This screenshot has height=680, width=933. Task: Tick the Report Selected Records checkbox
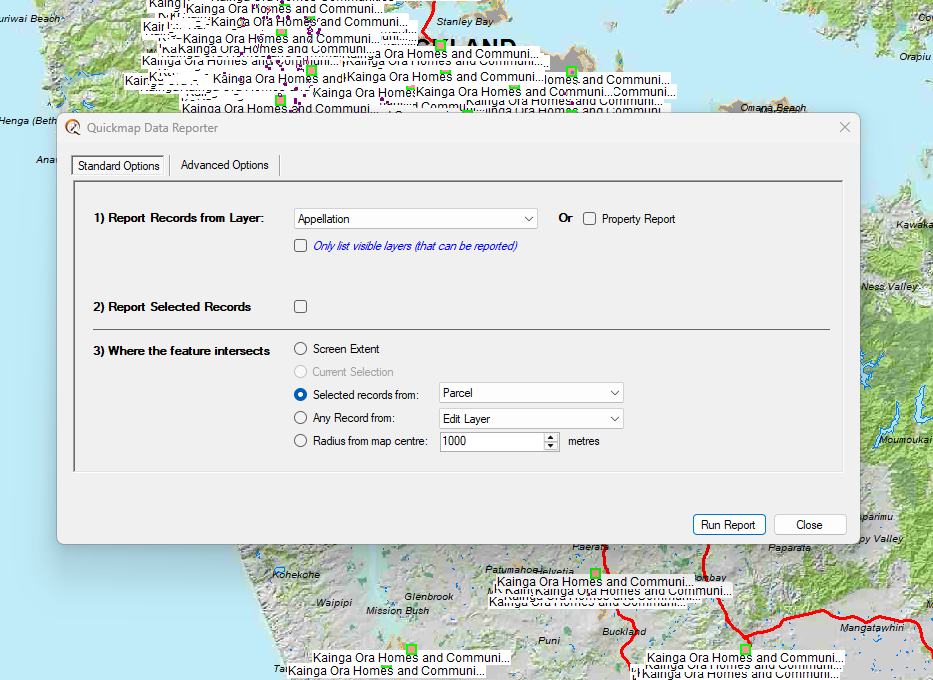301,307
